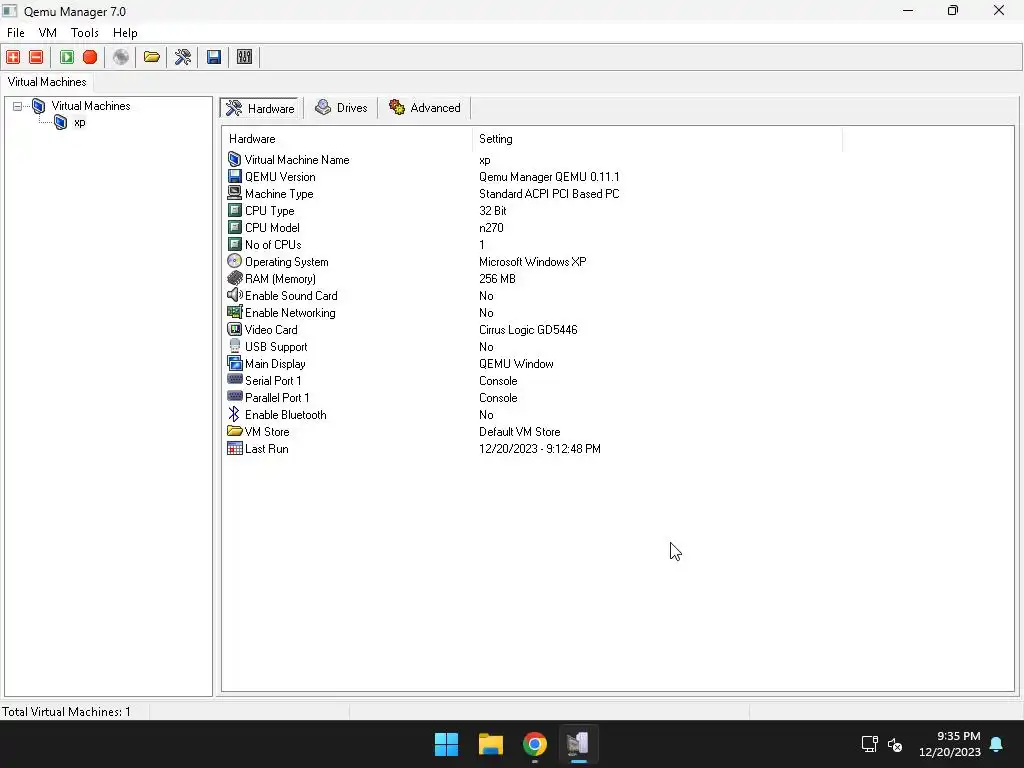Start the VM with green play icon

click(67, 57)
